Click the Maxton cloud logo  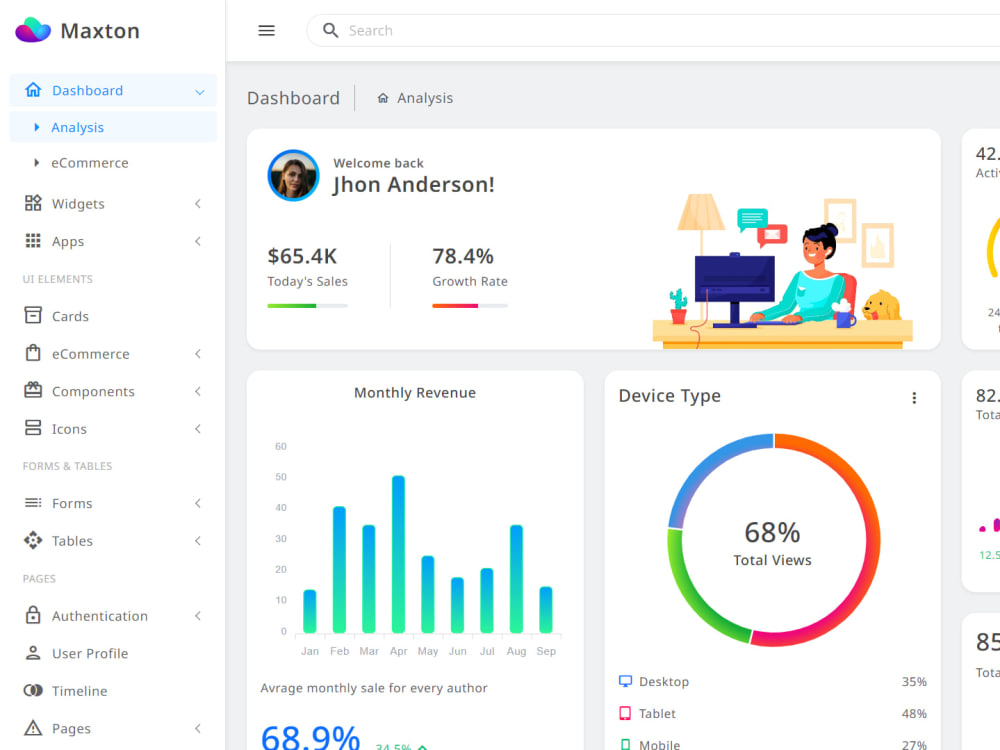click(33, 30)
